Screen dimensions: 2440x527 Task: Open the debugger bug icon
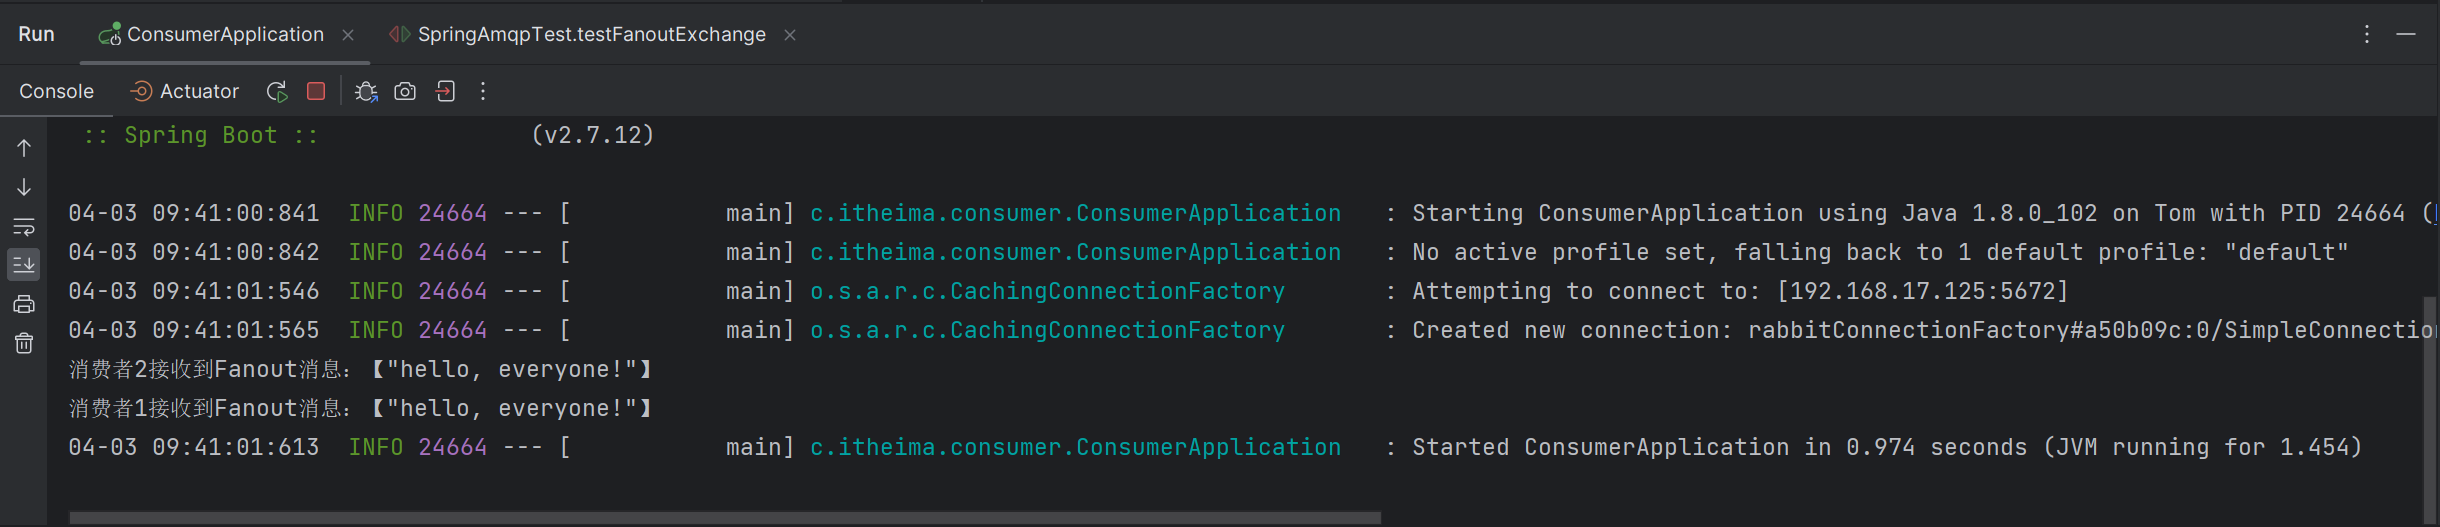[x=366, y=92]
